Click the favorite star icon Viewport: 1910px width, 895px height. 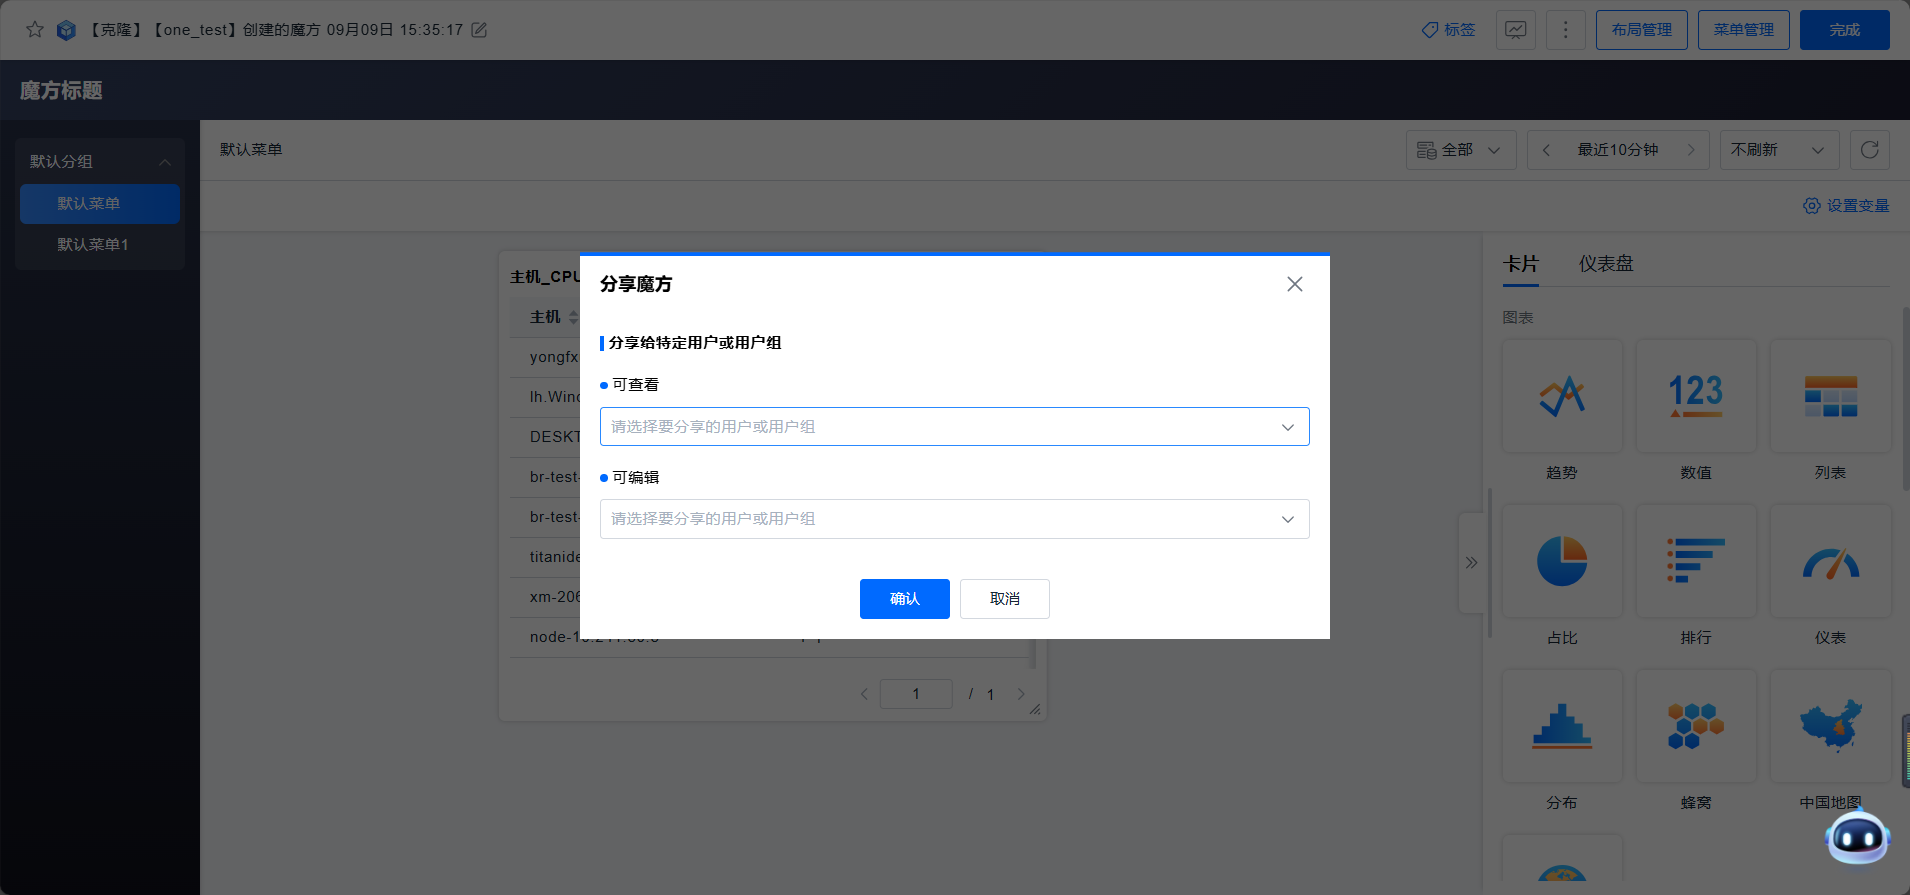pos(35,30)
